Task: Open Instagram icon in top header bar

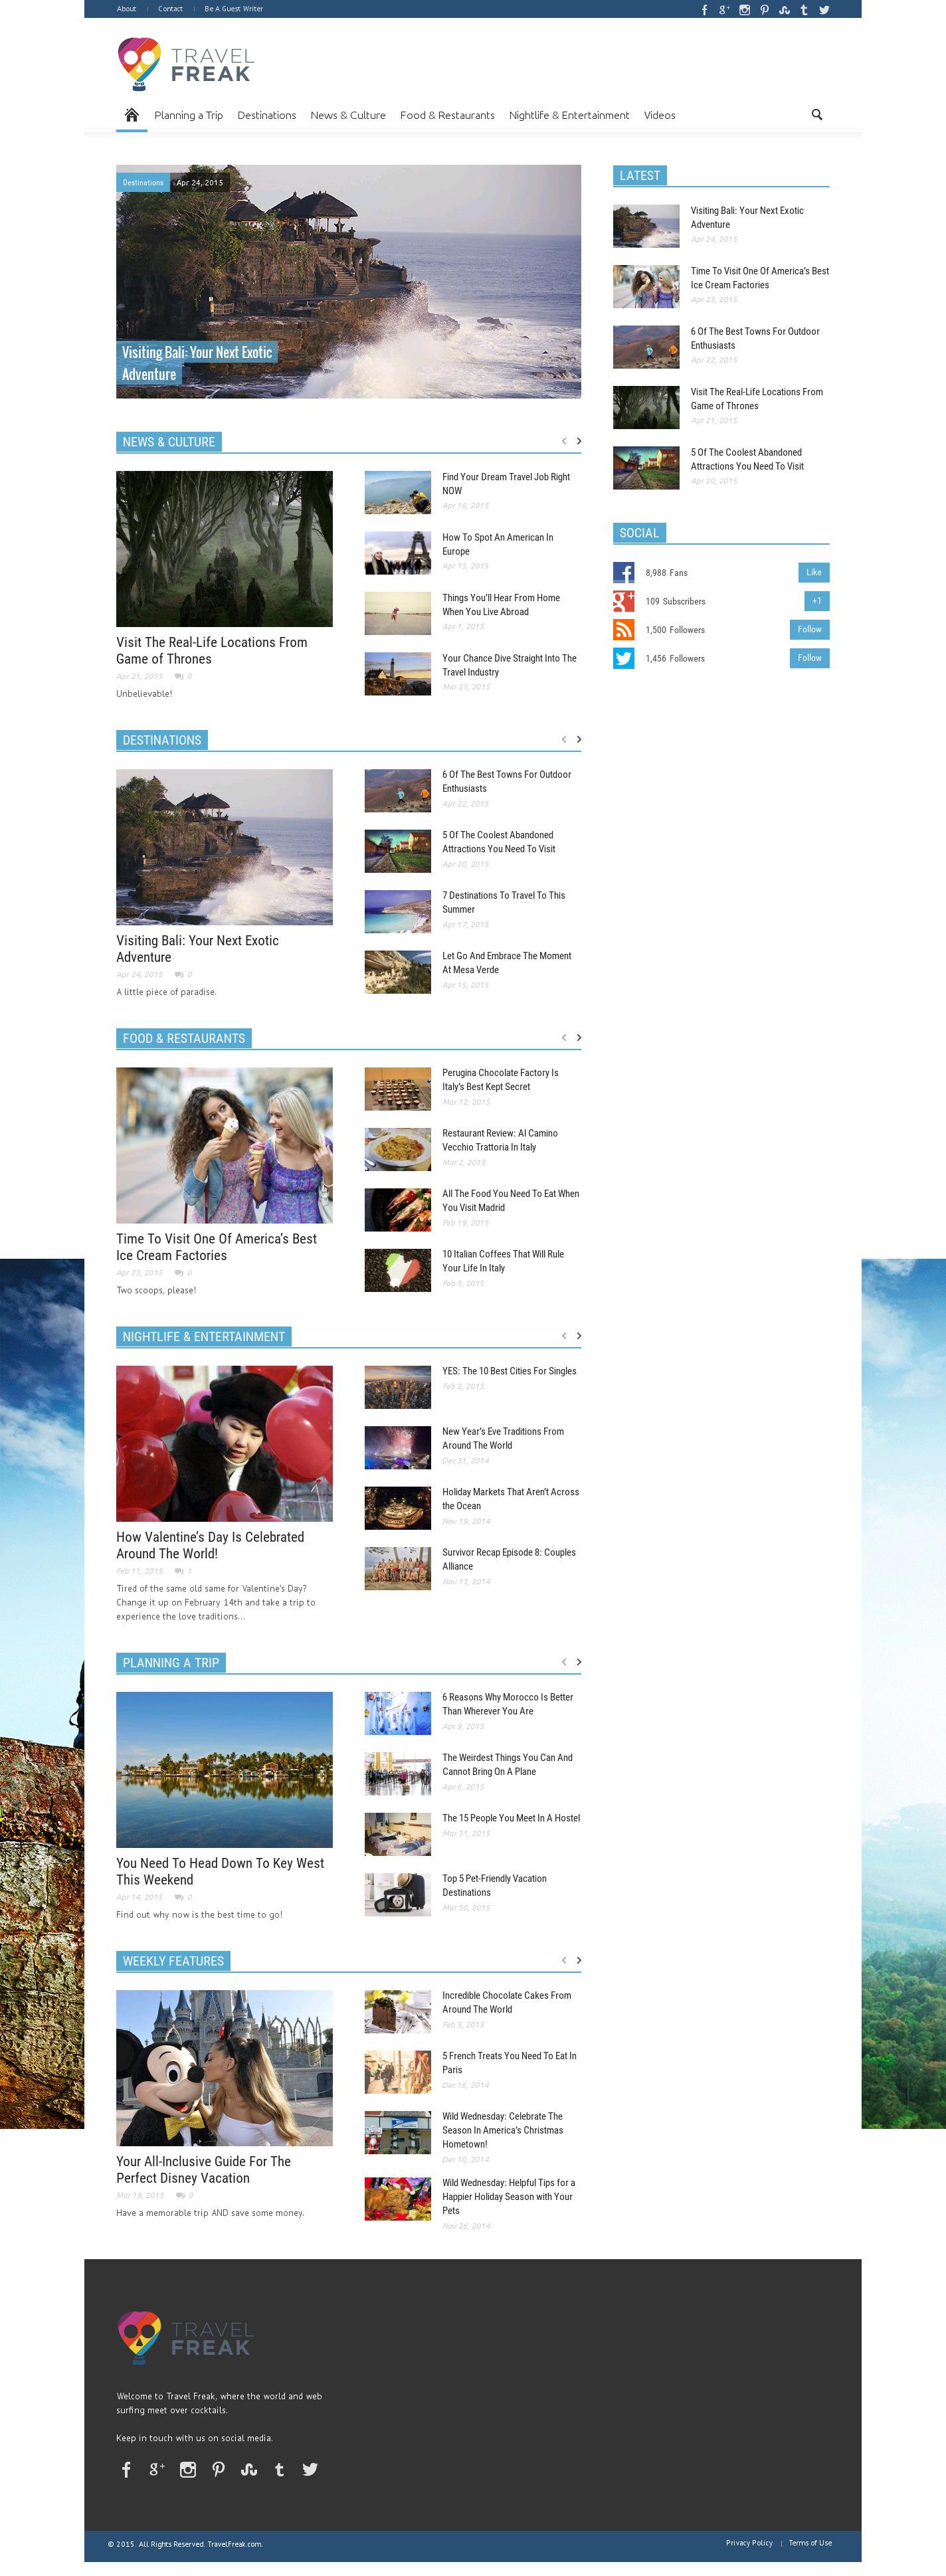Action: point(744,10)
